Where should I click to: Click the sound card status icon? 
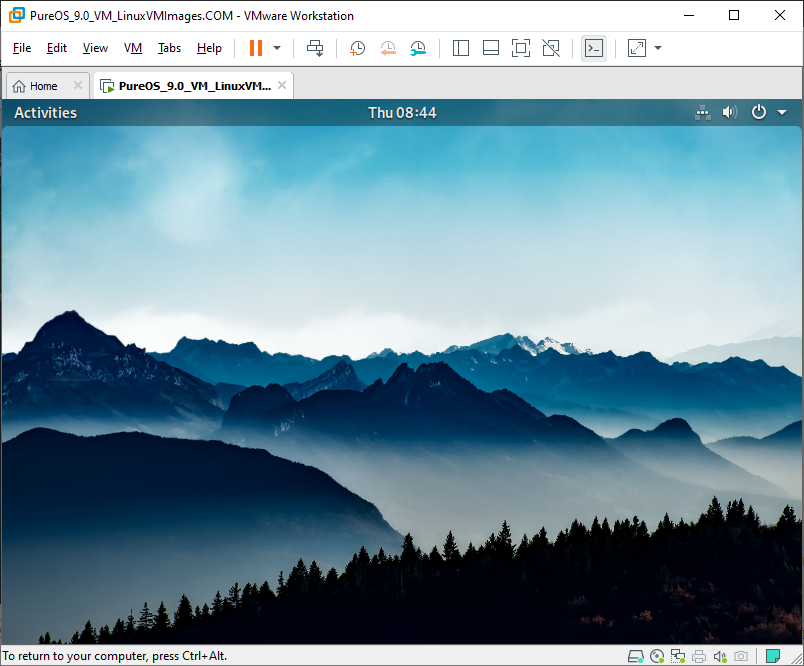tap(720, 656)
